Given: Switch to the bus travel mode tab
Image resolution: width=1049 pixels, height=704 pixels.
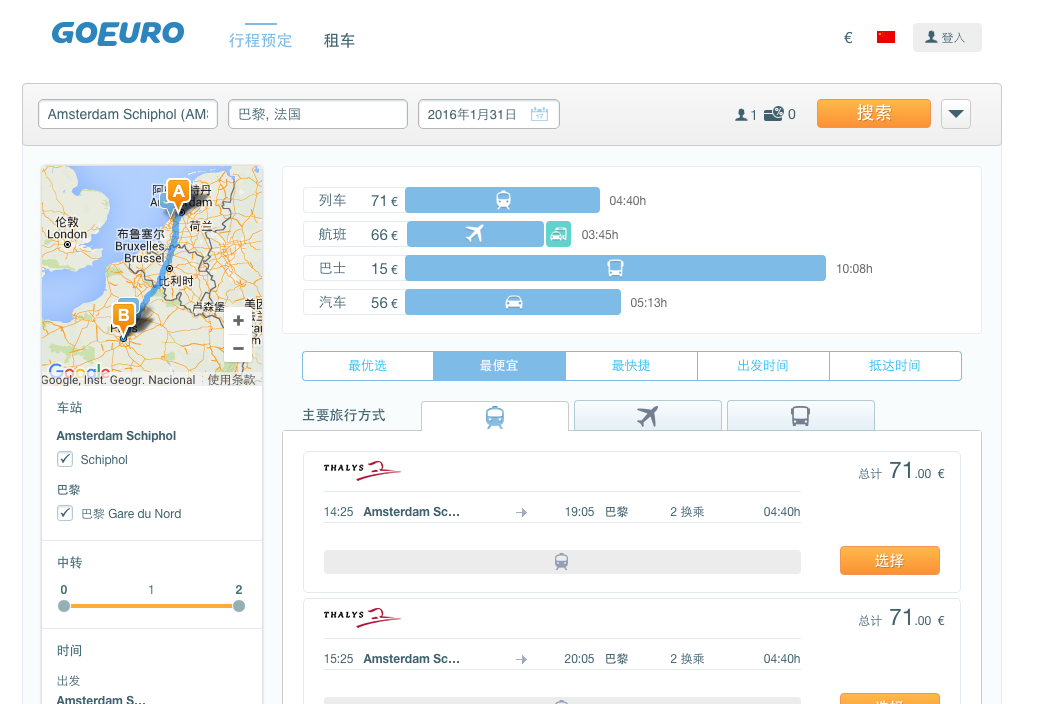Looking at the screenshot, I should click(x=800, y=416).
